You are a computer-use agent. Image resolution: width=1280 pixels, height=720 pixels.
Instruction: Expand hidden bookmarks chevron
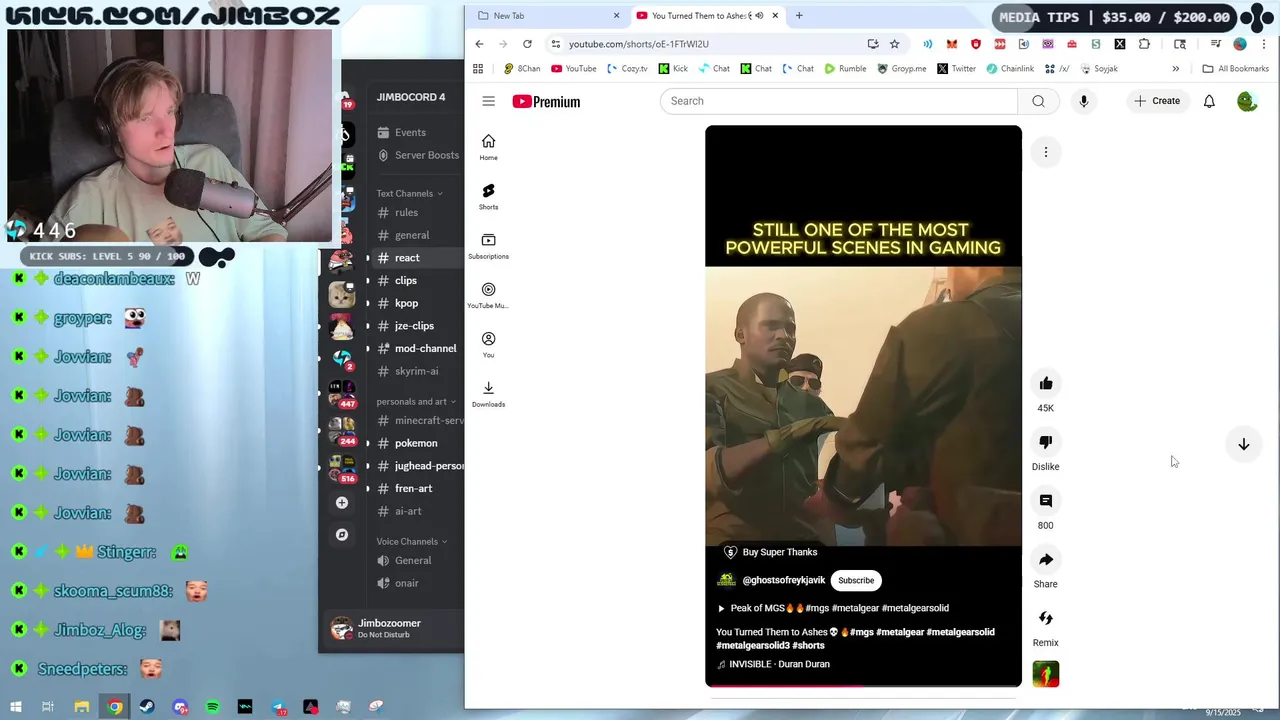tap(1175, 69)
